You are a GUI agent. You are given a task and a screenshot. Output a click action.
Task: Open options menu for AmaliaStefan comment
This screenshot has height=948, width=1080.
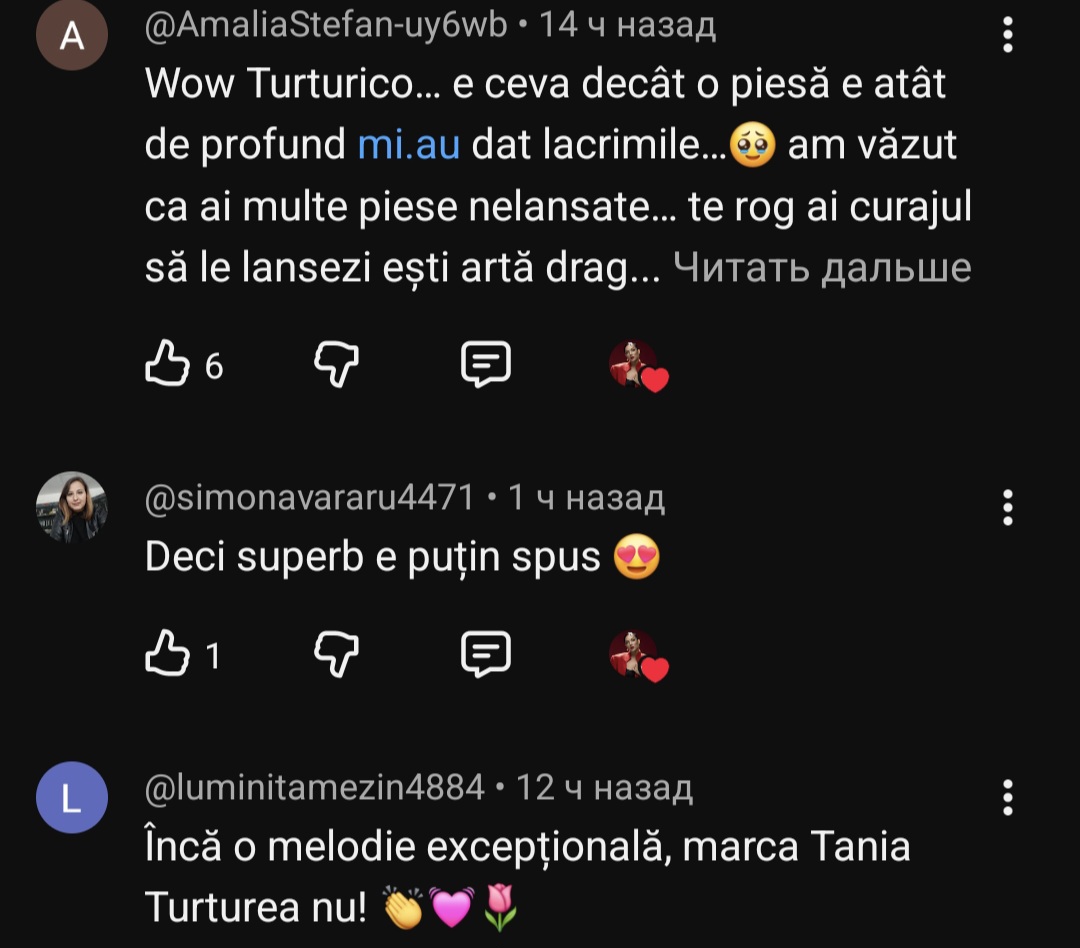1008,36
